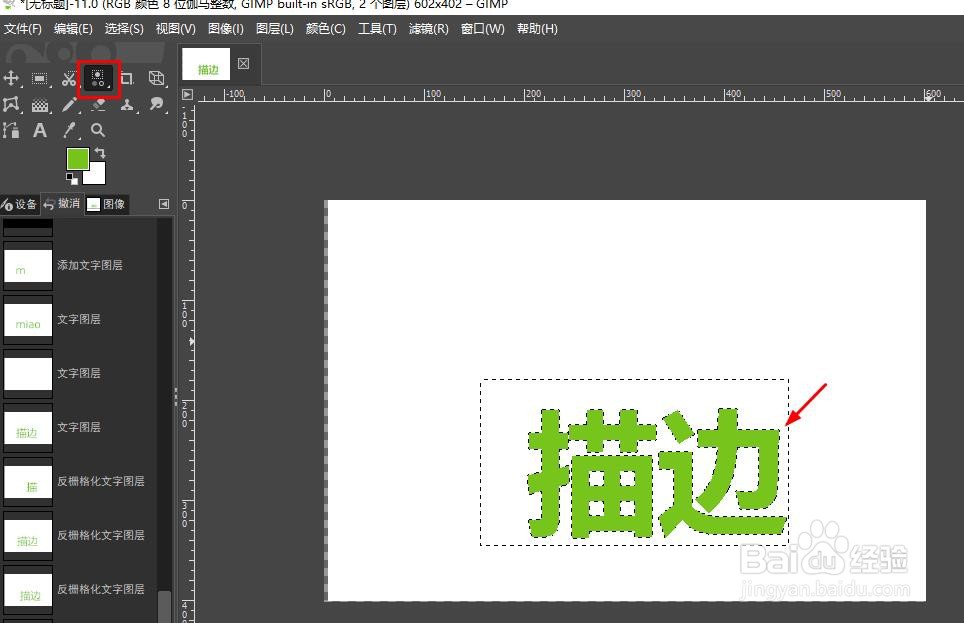The width and height of the screenshot is (964, 623).
Task: Switch to the 撤消 history tab
Action: click(x=63, y=204)
